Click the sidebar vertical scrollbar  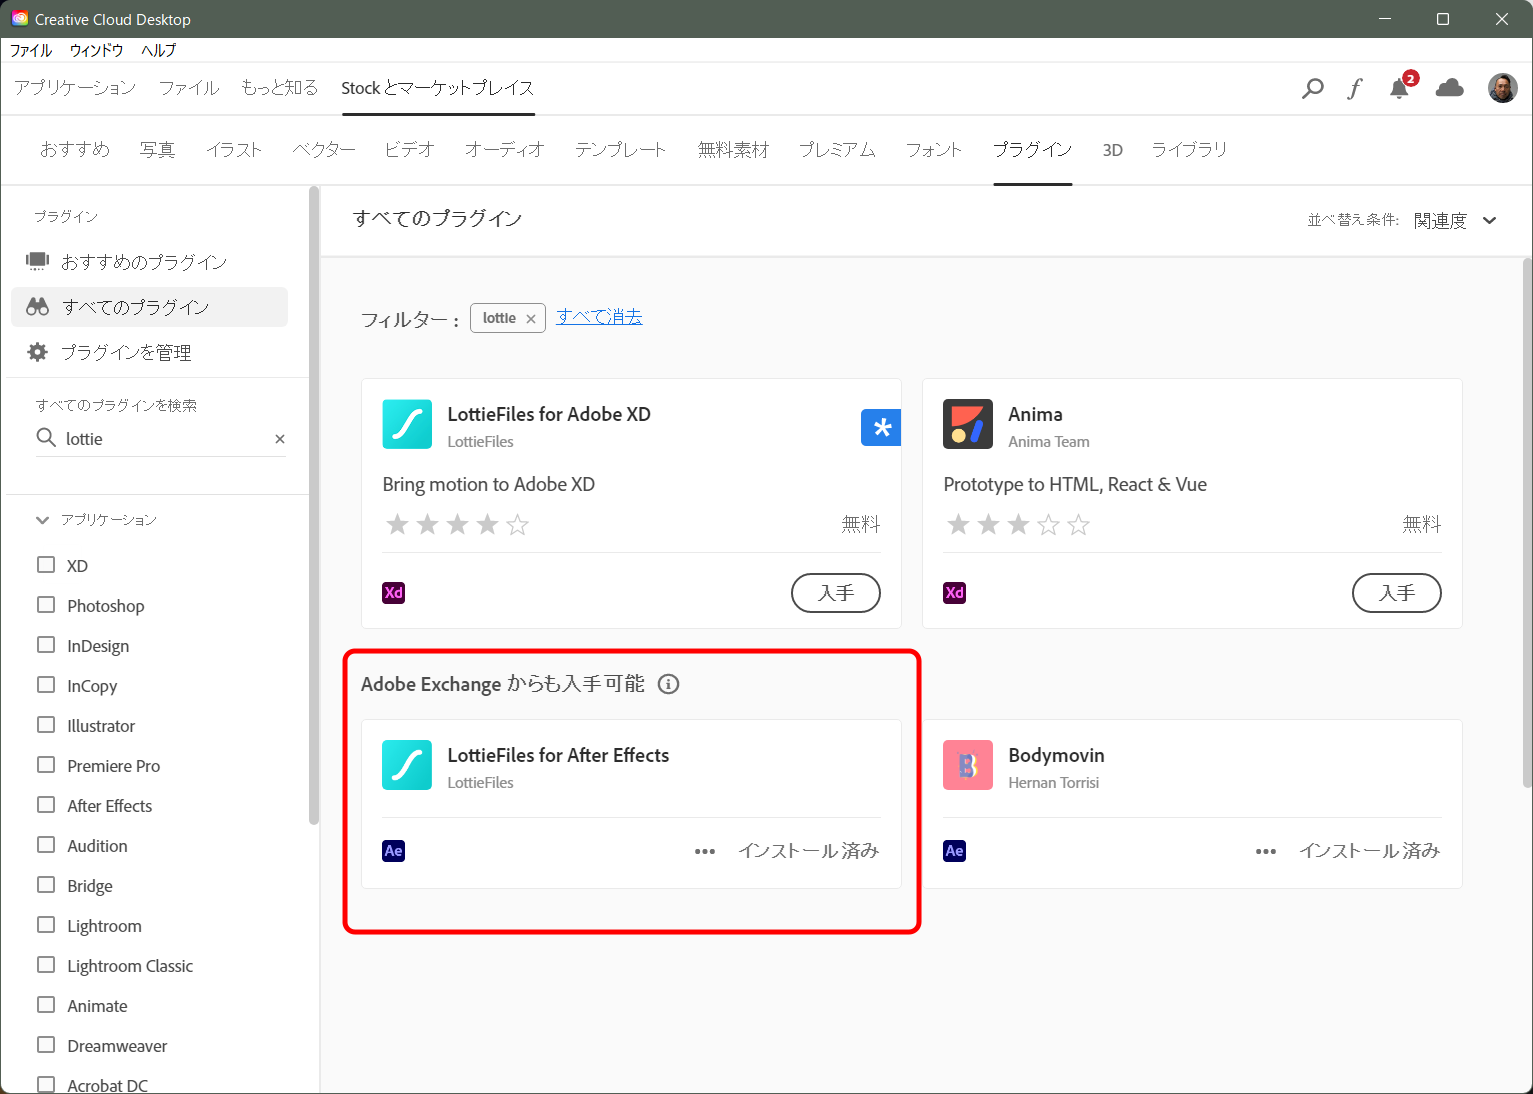coord(314,505)
